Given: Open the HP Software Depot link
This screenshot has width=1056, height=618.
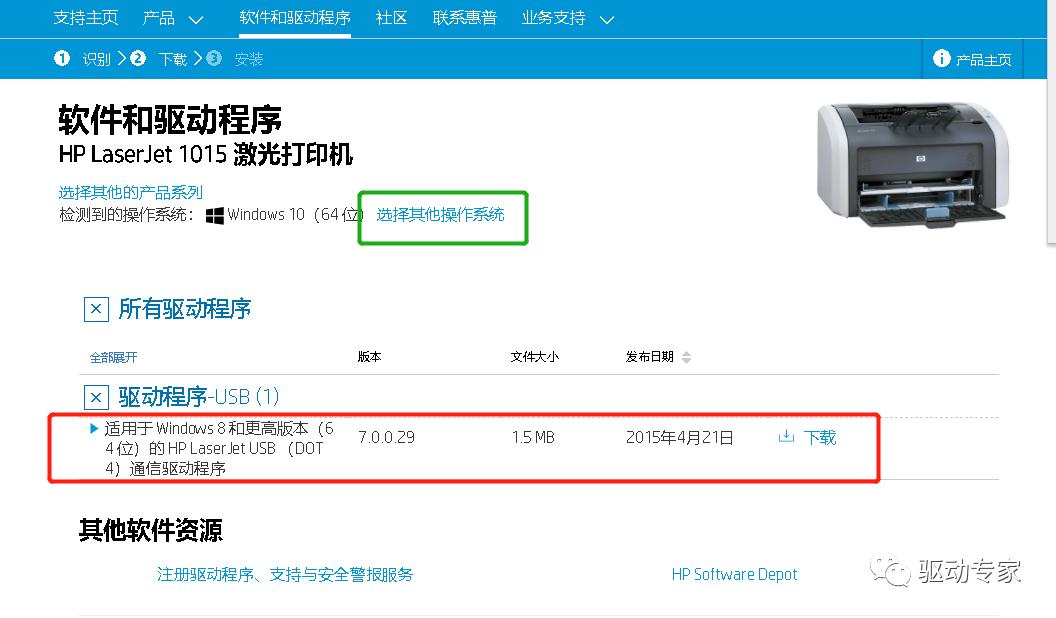Looking at the screenshot, I should (734, 574).
